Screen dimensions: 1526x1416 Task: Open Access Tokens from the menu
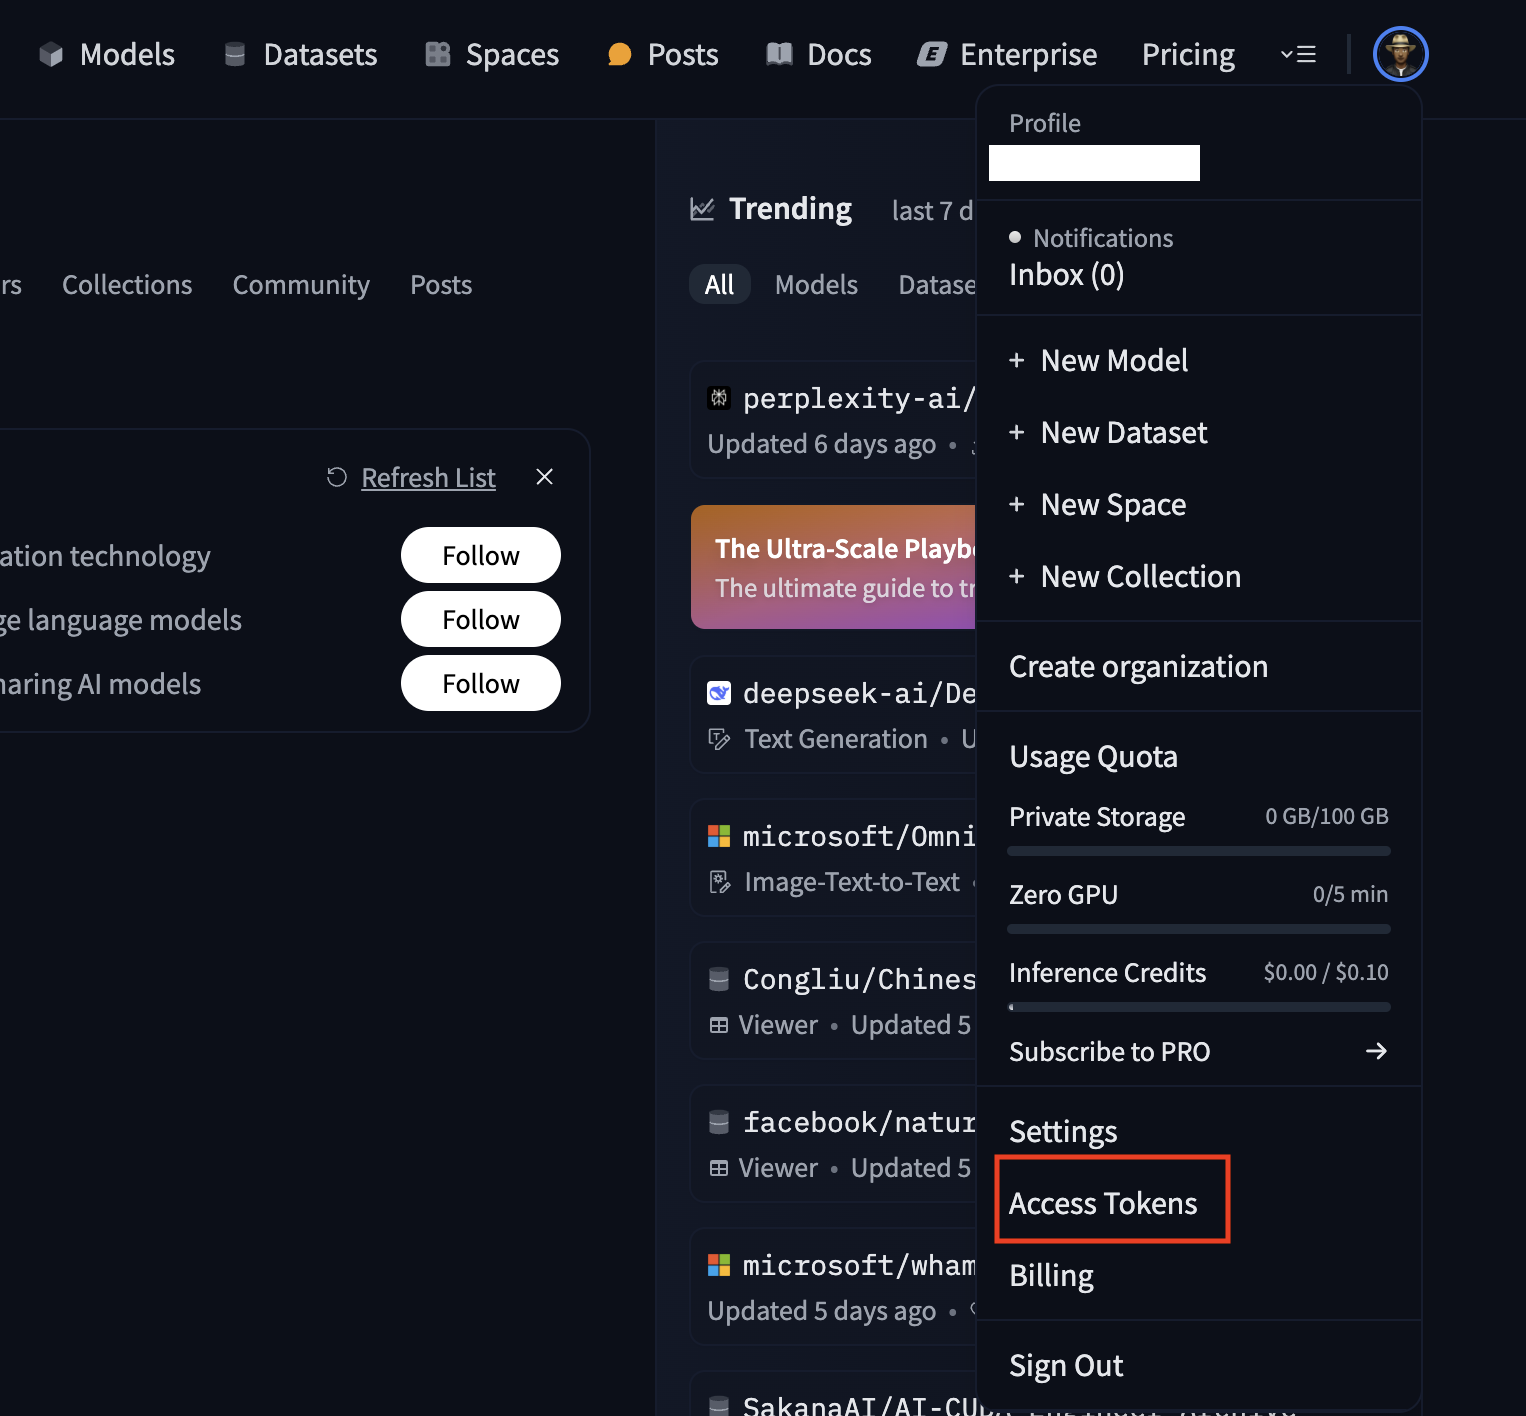pyautogui.click(x=1198, y=1203)
